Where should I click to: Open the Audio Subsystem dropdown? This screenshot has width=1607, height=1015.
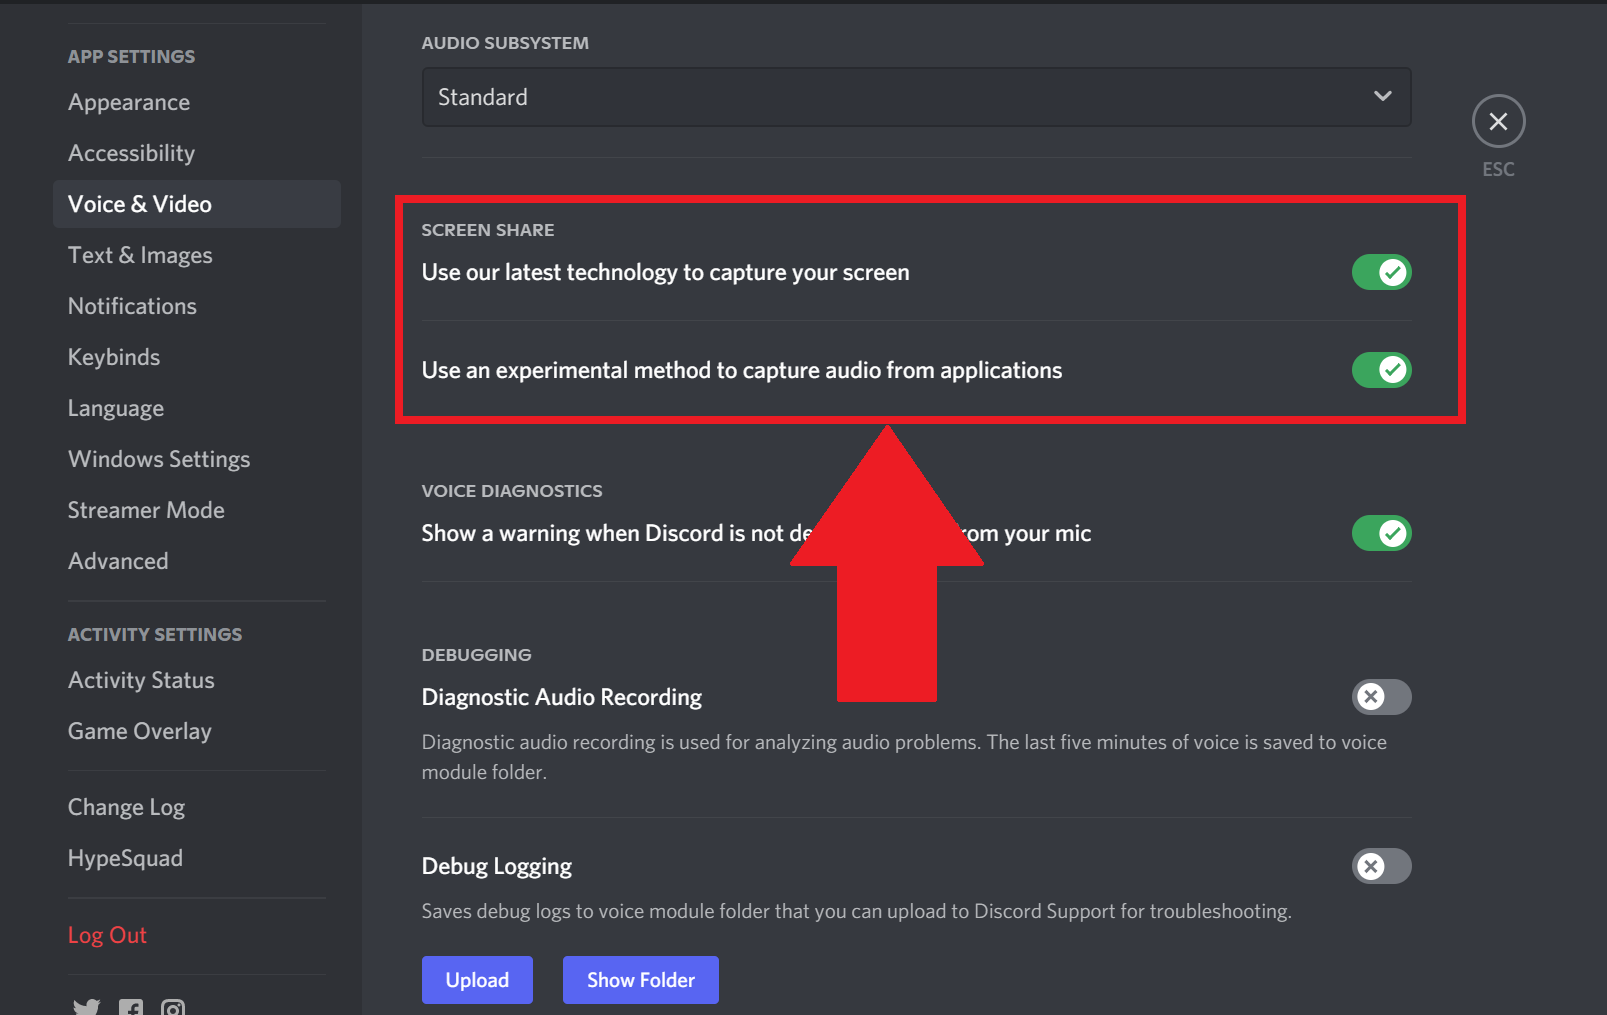(915, 97)
